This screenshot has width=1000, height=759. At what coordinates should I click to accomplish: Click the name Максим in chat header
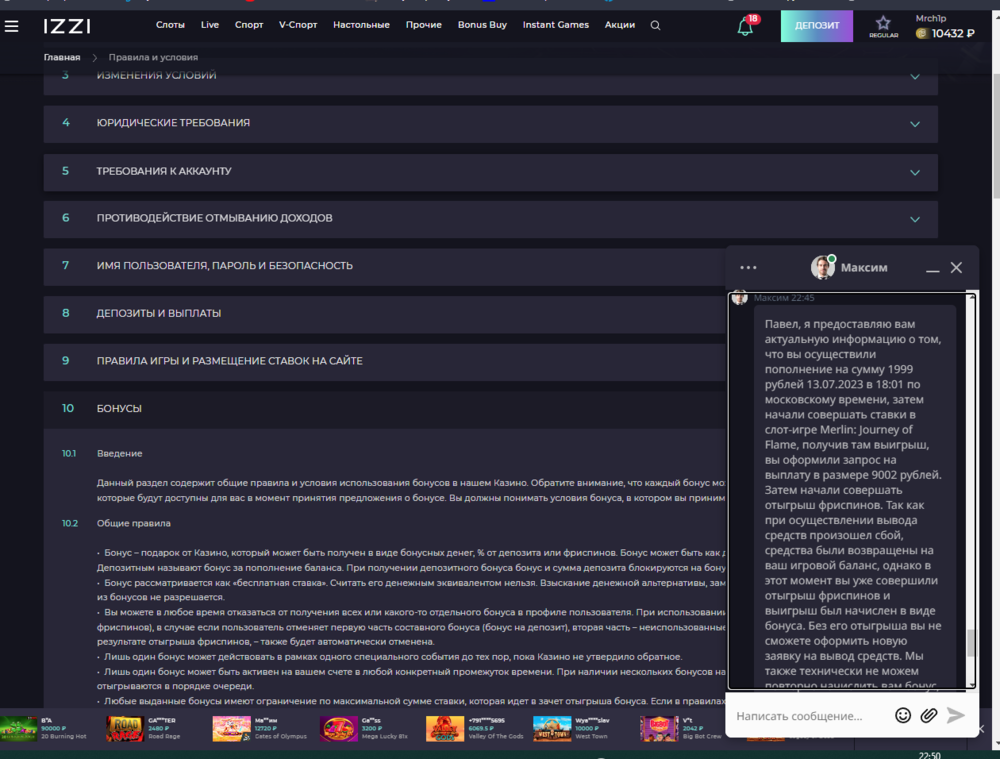864,268
